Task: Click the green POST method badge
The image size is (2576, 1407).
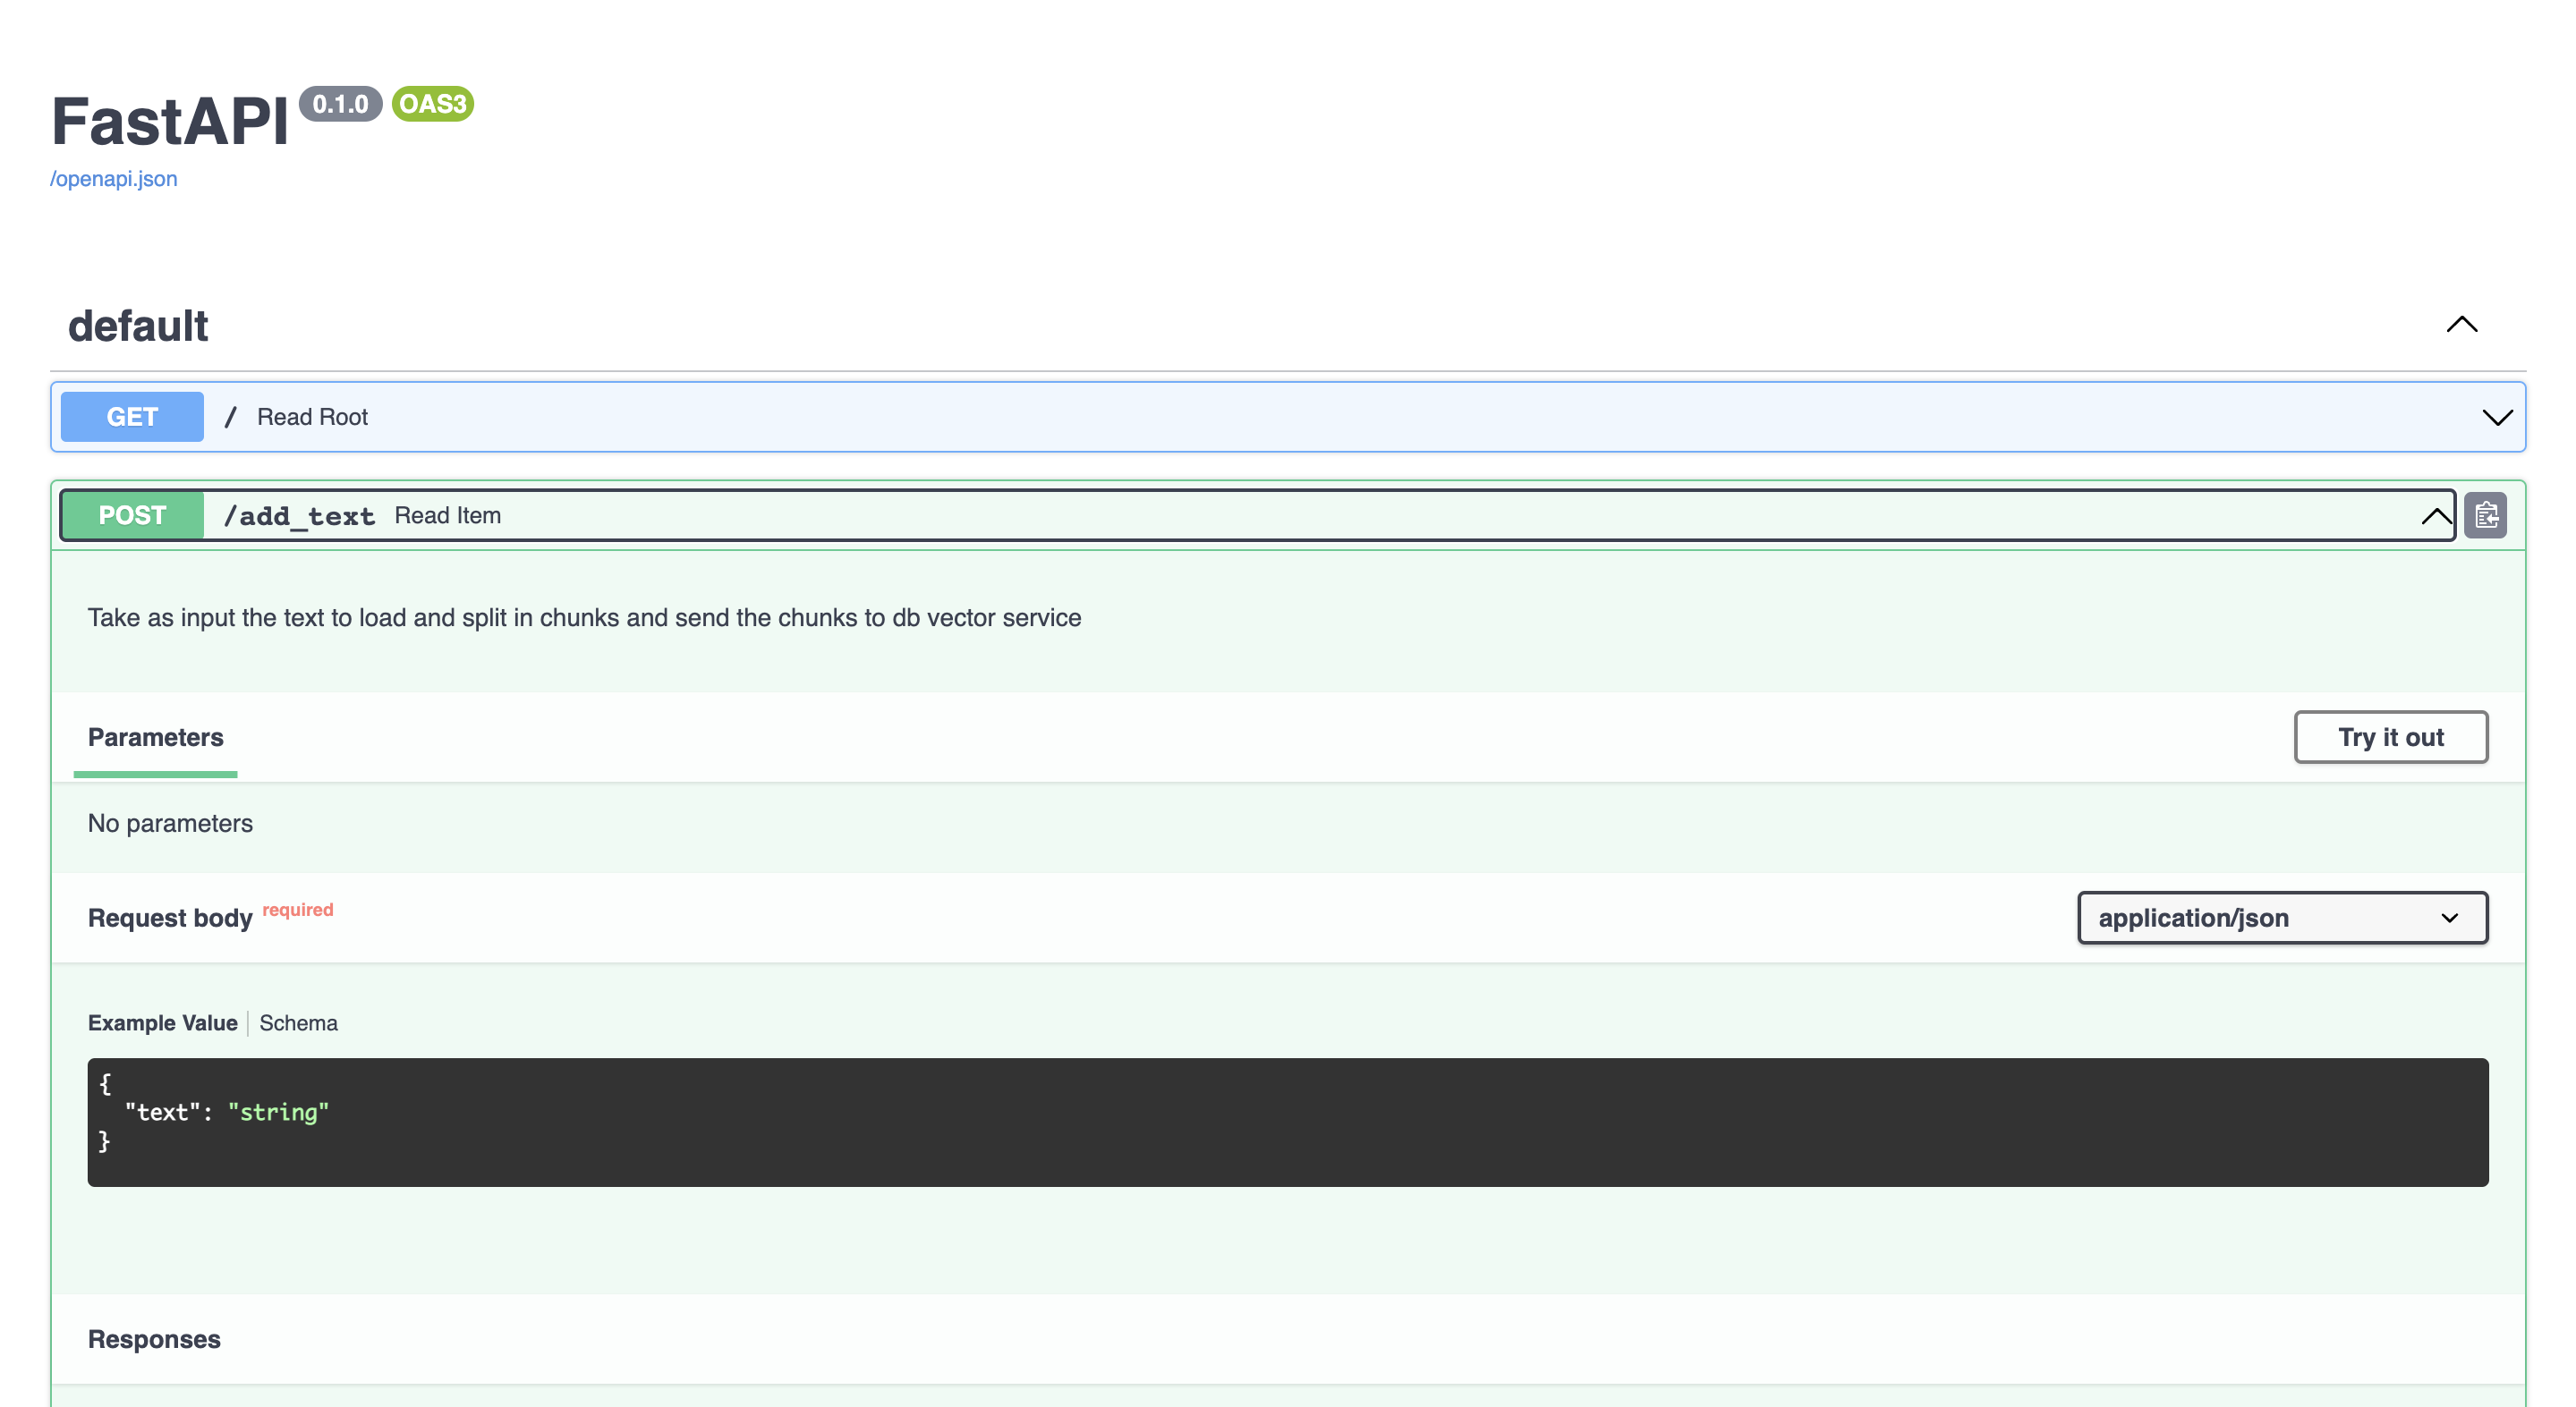Action: point(132,515)
